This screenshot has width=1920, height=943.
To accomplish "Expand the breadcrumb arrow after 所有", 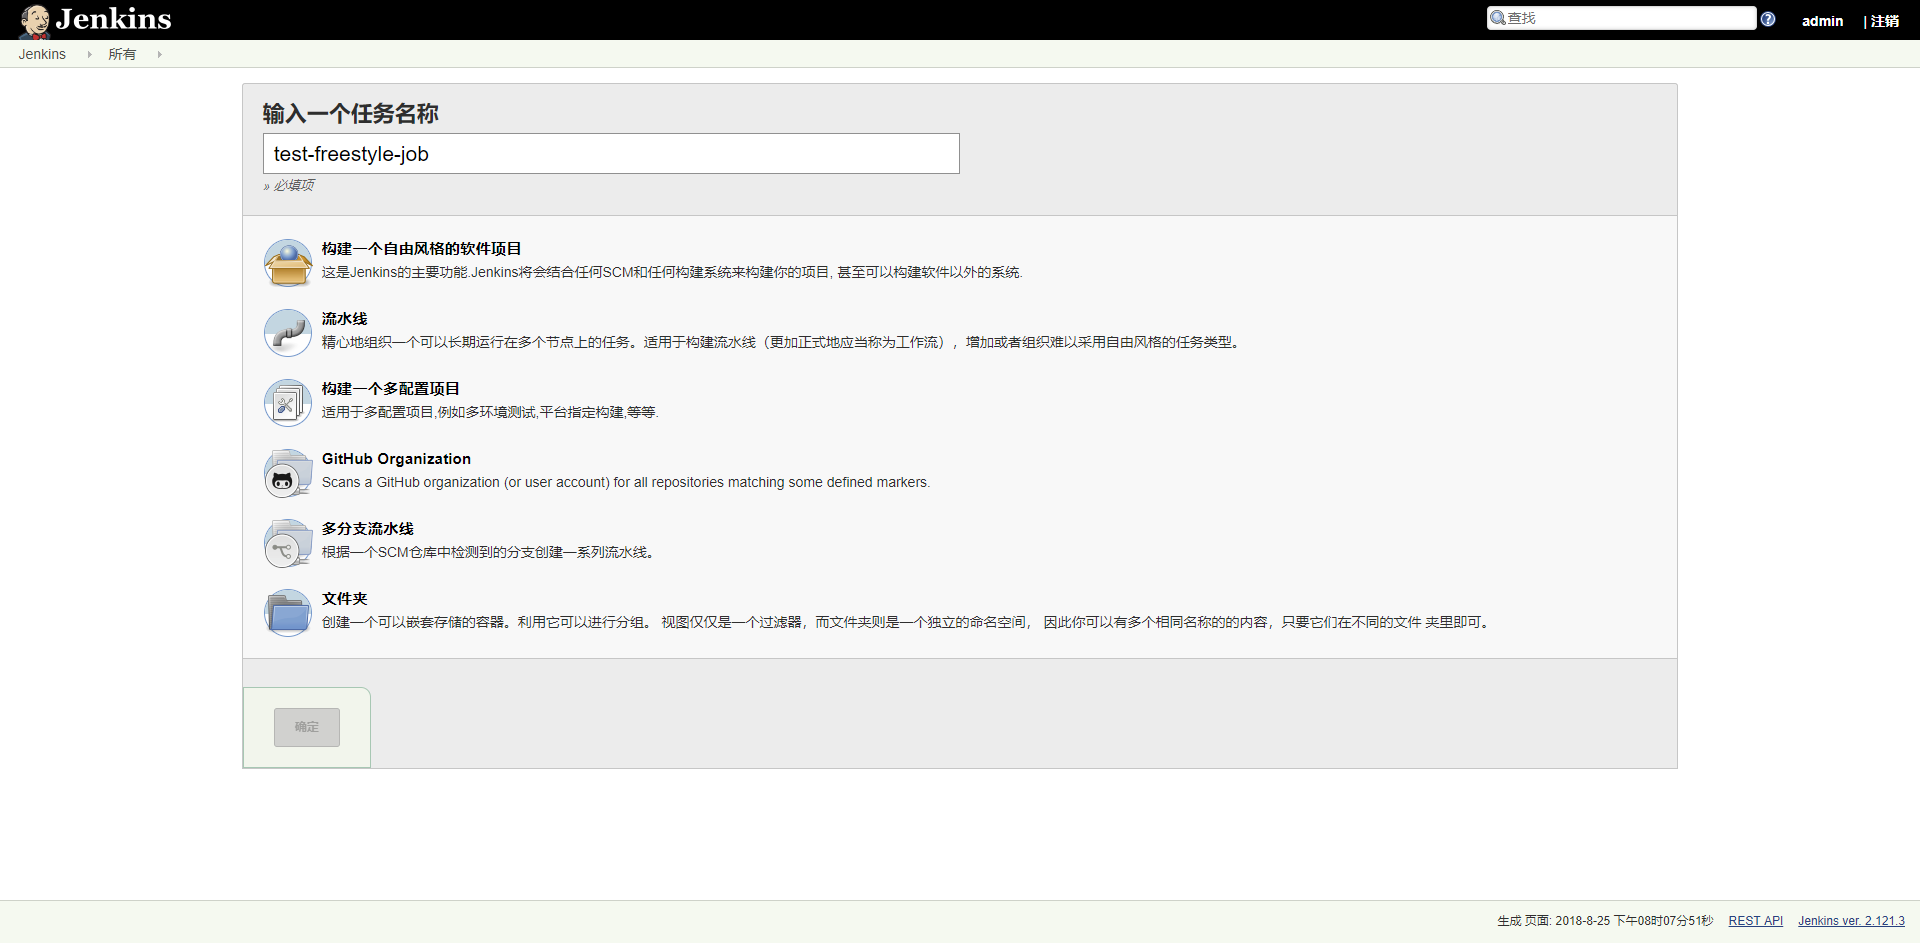I will [x=159, y=55].
